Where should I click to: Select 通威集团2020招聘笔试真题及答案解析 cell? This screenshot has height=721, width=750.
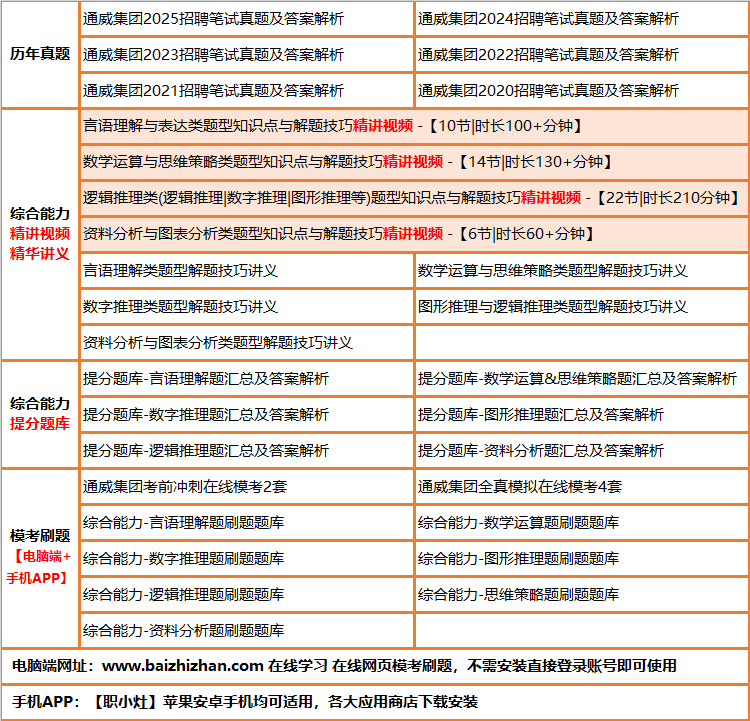click(582, 90)
